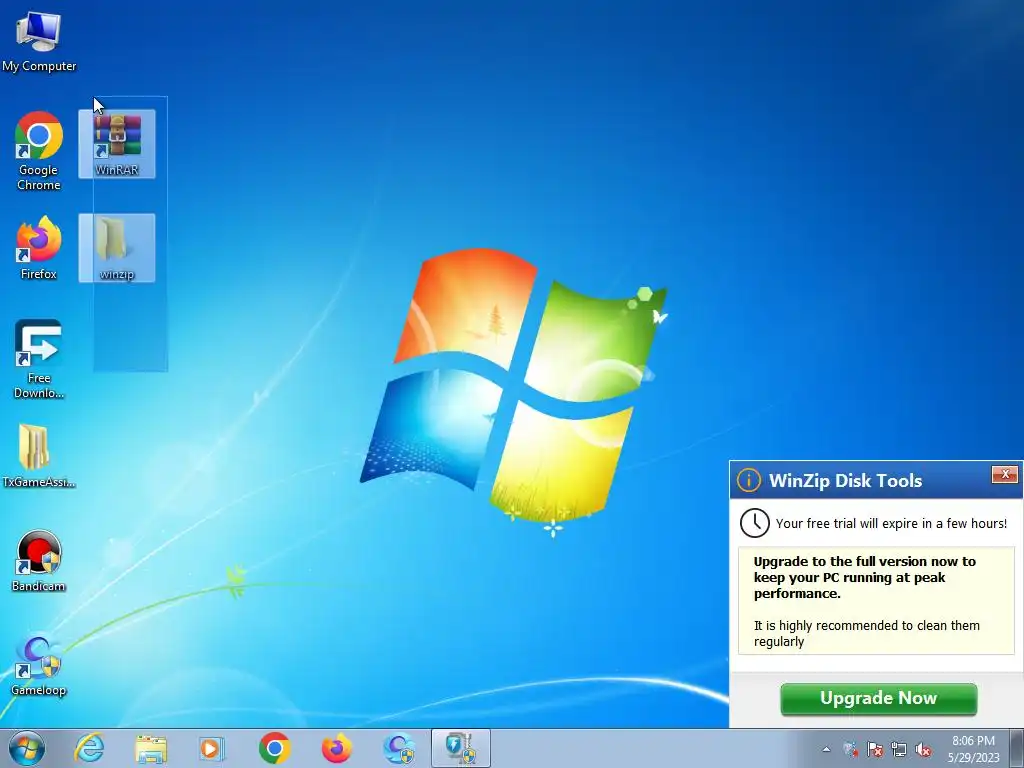
Task: Select the Free Download Manager shortcut
Action: click(x=39, y=359)
